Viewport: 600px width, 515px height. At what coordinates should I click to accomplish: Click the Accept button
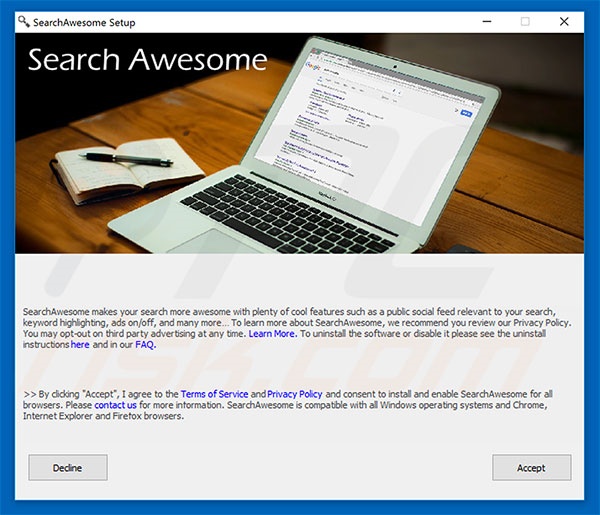pos(532,467)
